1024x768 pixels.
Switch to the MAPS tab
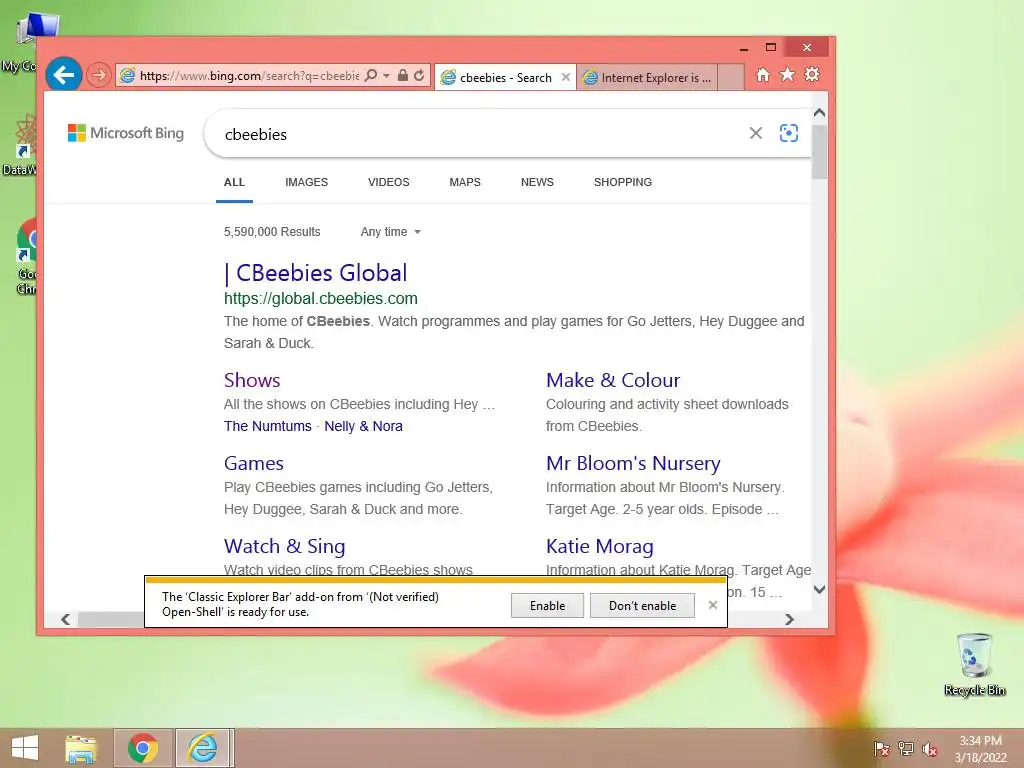click(x=465, y=182)
